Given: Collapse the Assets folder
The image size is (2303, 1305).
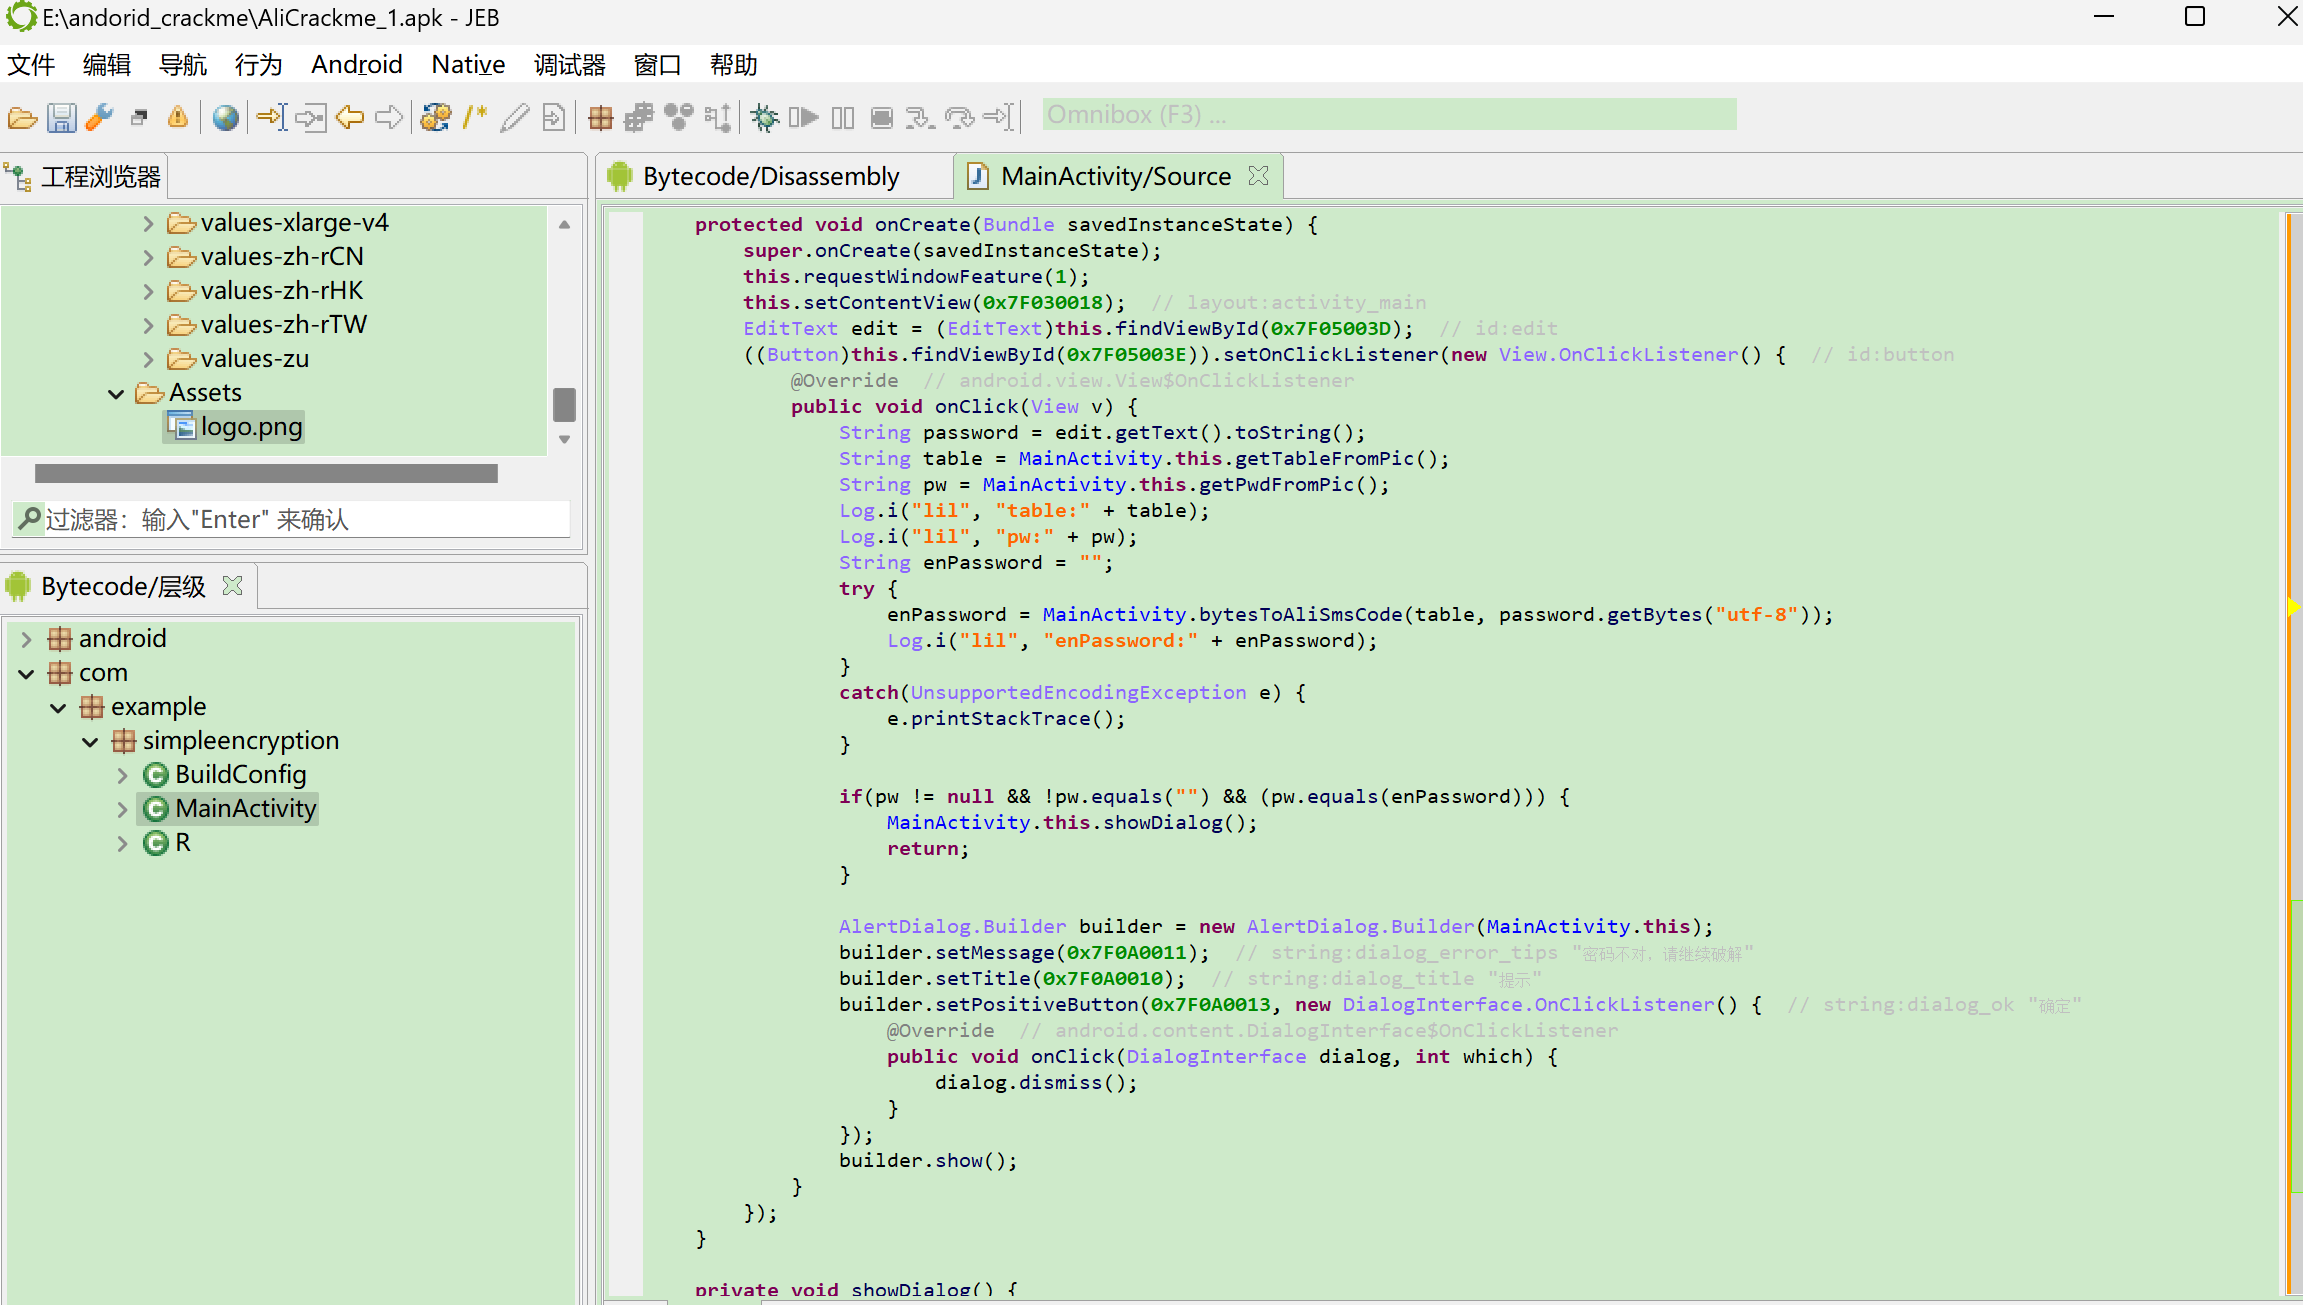Looking at the screenshot, I should pos(116,393).
